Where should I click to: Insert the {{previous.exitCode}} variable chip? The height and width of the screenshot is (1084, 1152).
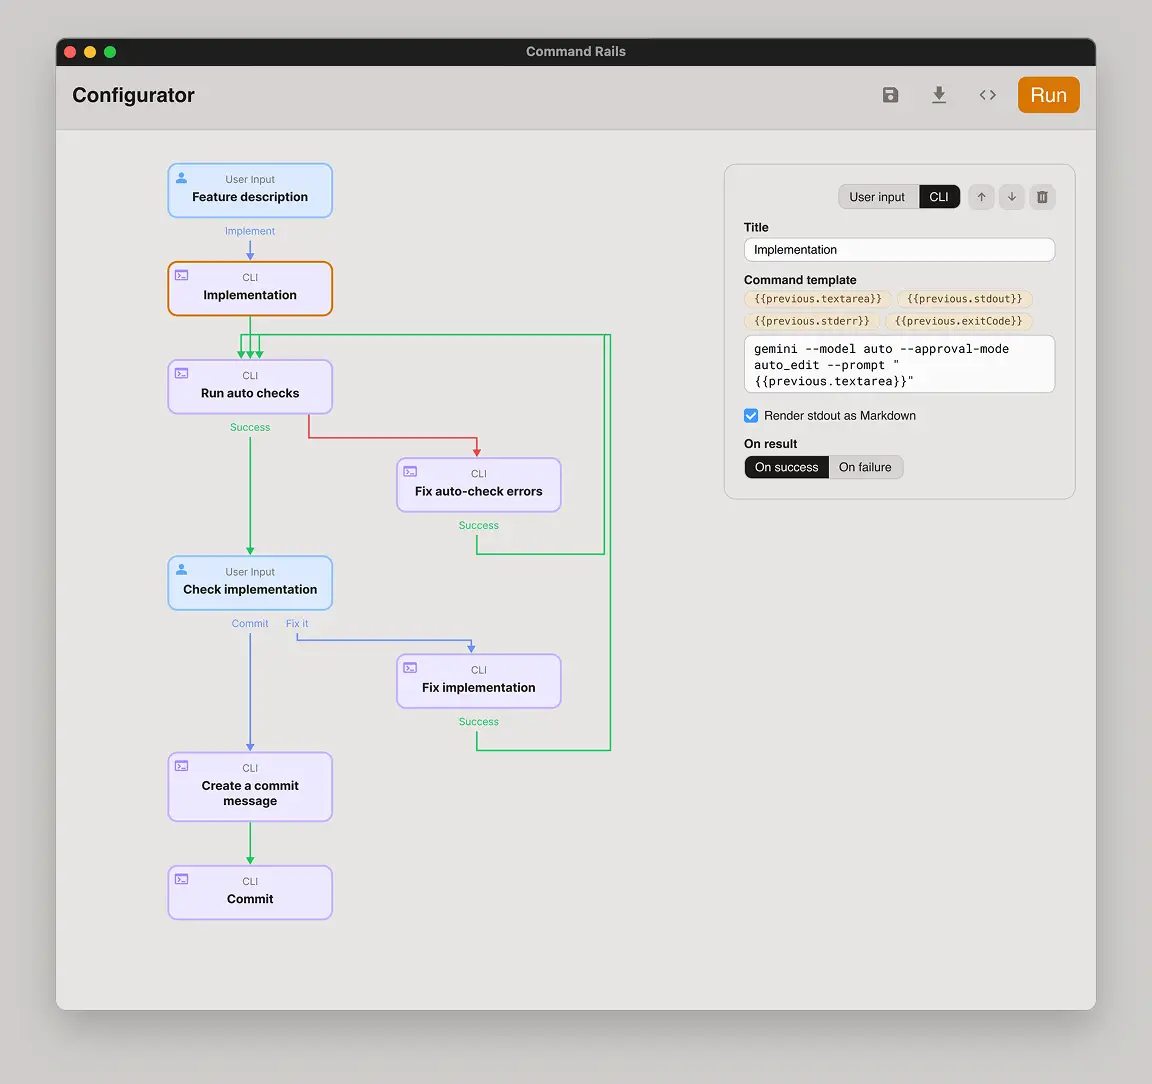click(958, 321)
